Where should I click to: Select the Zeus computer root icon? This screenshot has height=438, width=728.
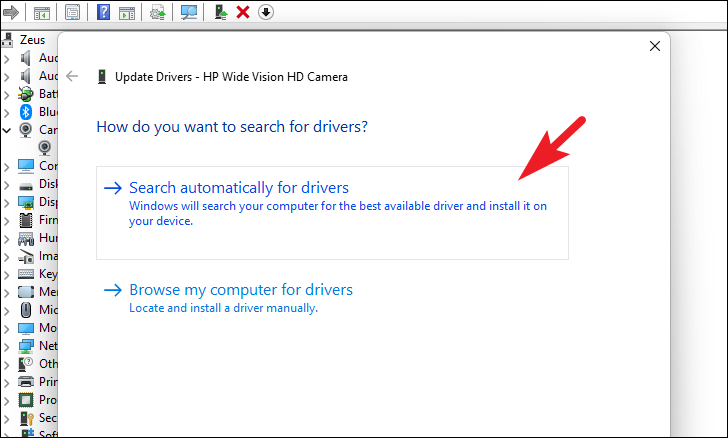[7, 40]
